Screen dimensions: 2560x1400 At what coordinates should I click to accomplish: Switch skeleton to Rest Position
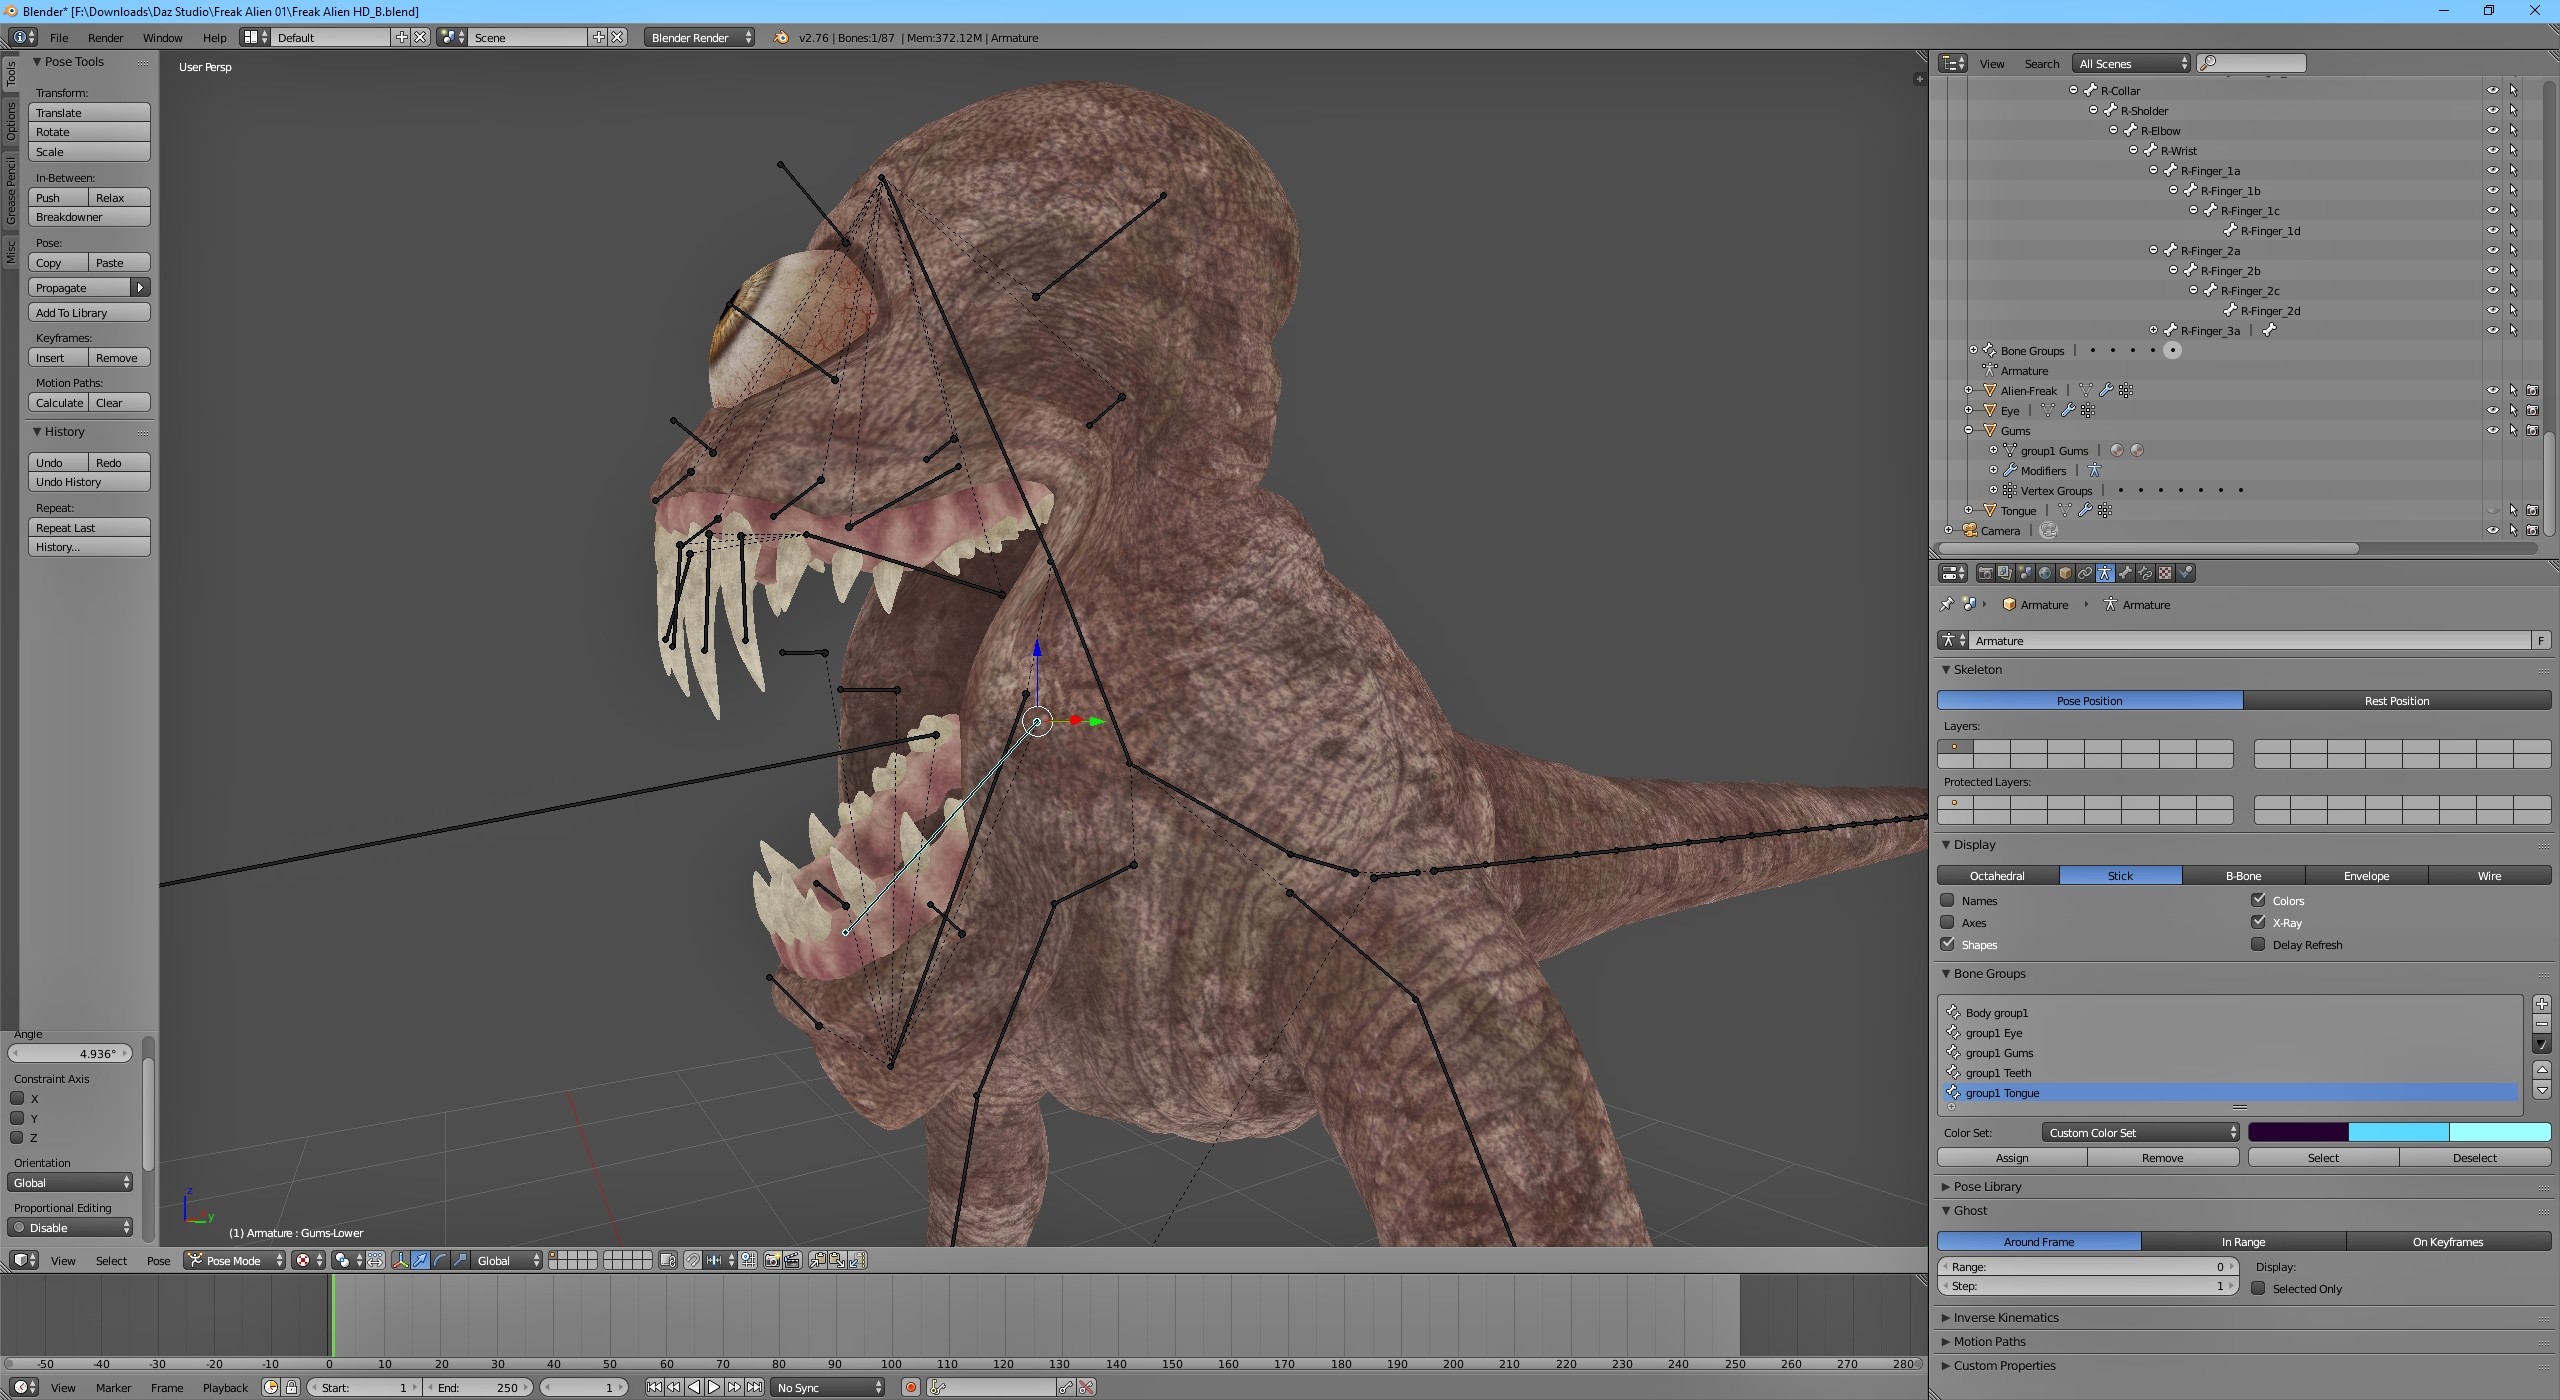pyautogui.click(x=2396, y=700)
